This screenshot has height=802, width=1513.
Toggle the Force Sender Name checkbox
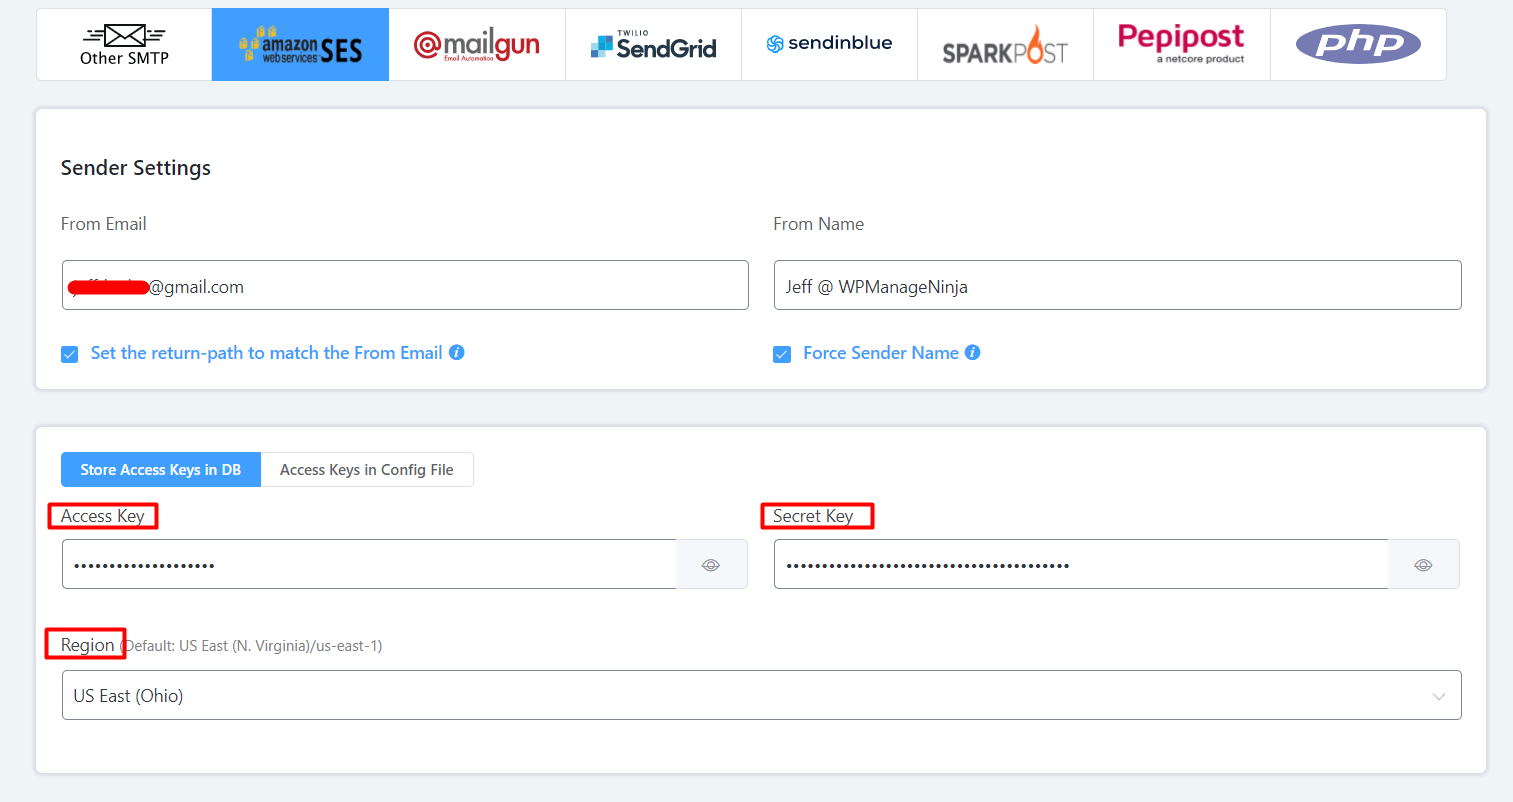[x=782, y=354]
